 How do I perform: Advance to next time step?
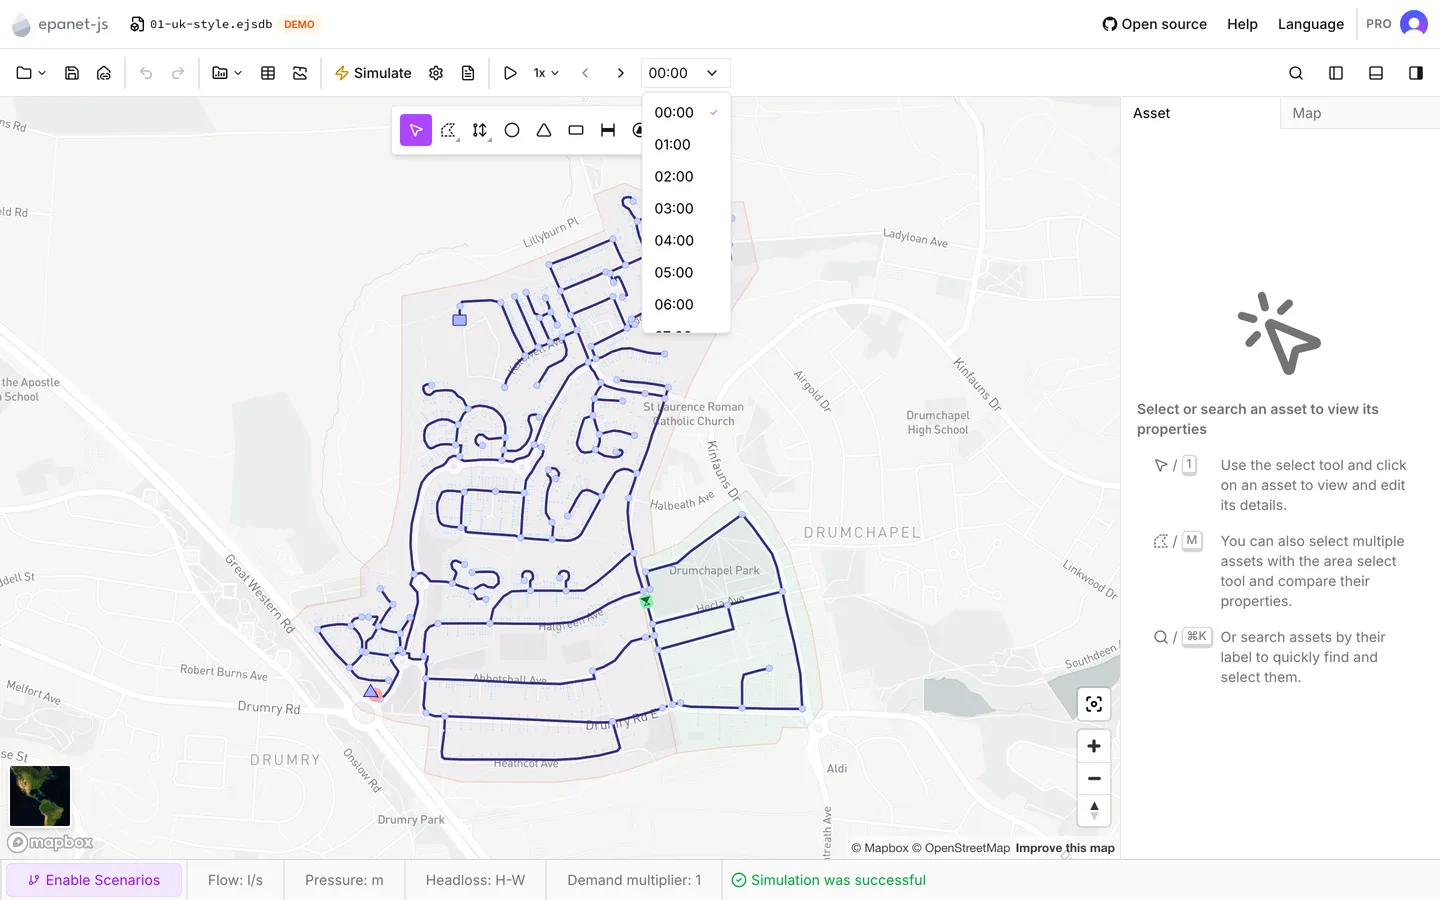coord(621,73)
